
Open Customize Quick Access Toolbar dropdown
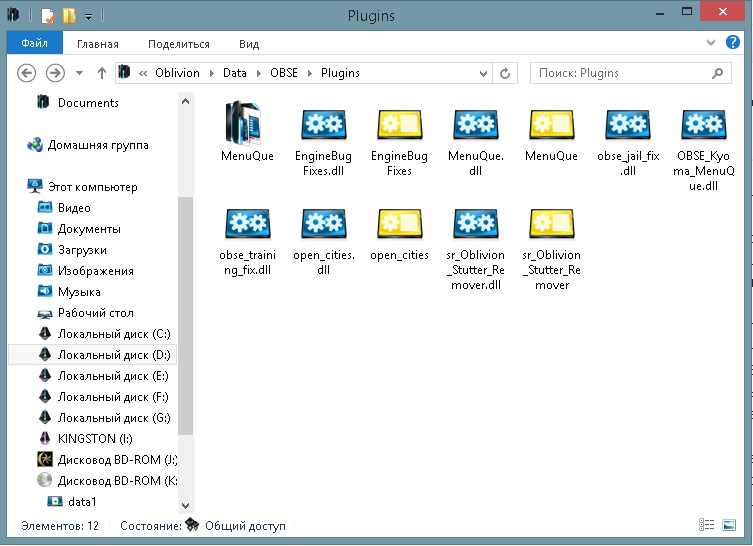tap(88, 17)
